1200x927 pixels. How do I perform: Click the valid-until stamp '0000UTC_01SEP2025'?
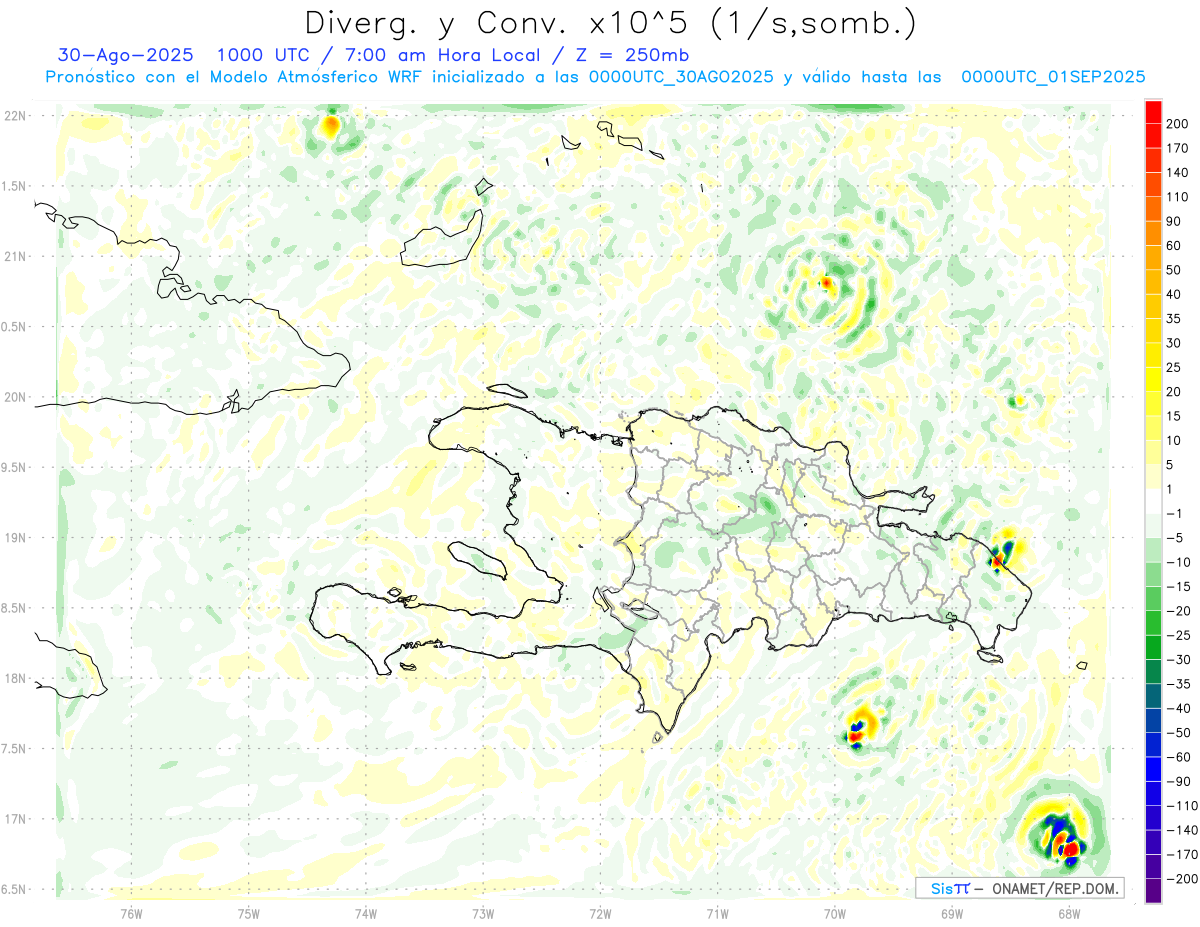[x=1053, y=77]
